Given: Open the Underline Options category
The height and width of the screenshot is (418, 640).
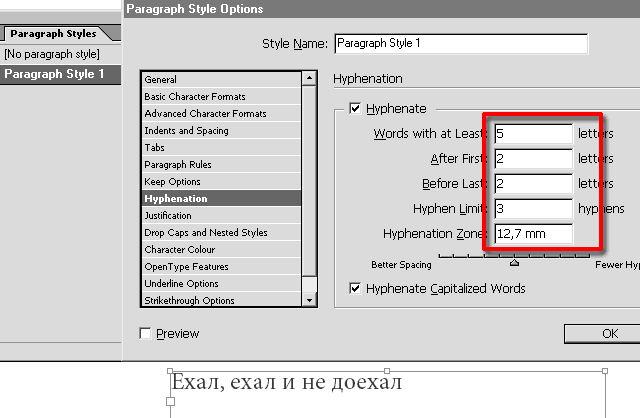Looking at the screenshot, I should [x=221, y=284].
